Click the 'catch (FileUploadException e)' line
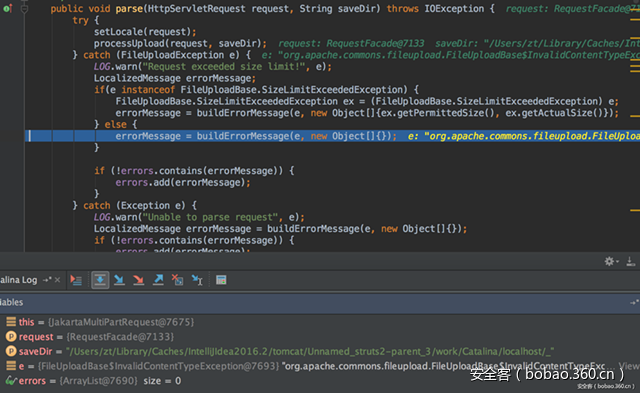 pos(162,55)
